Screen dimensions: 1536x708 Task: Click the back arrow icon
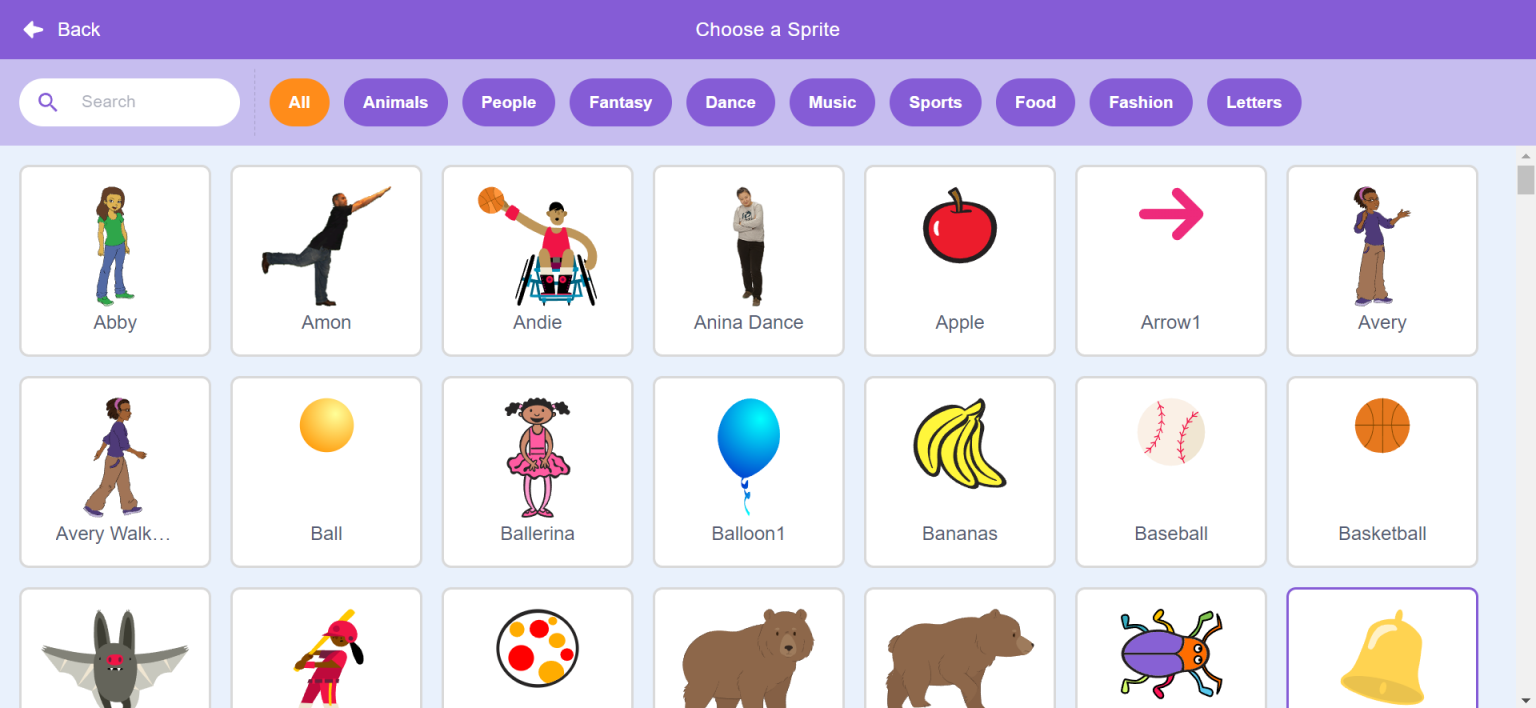click(x=34, y=30)
